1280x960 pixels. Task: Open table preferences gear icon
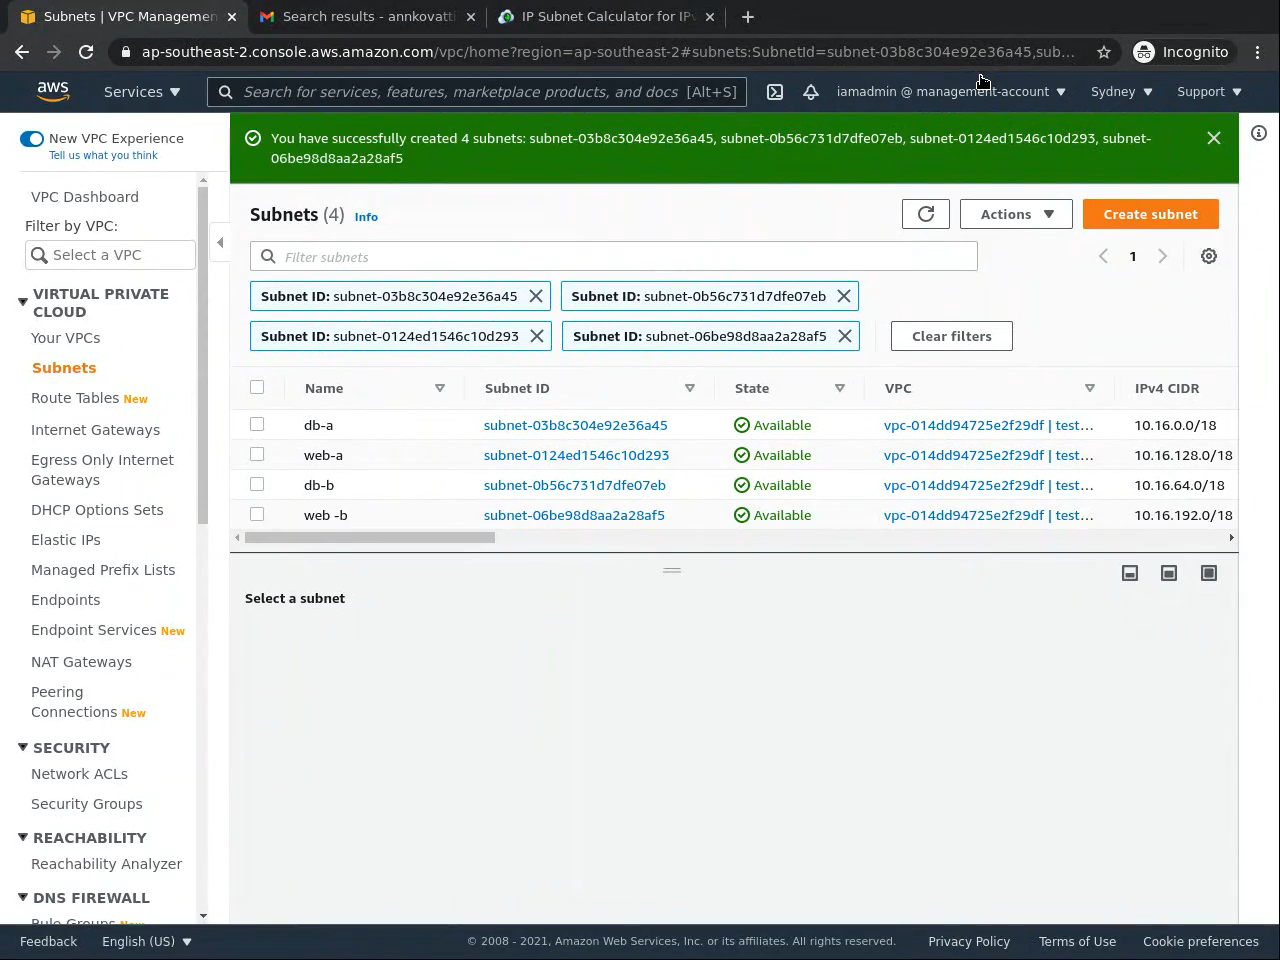[1209, 256]
